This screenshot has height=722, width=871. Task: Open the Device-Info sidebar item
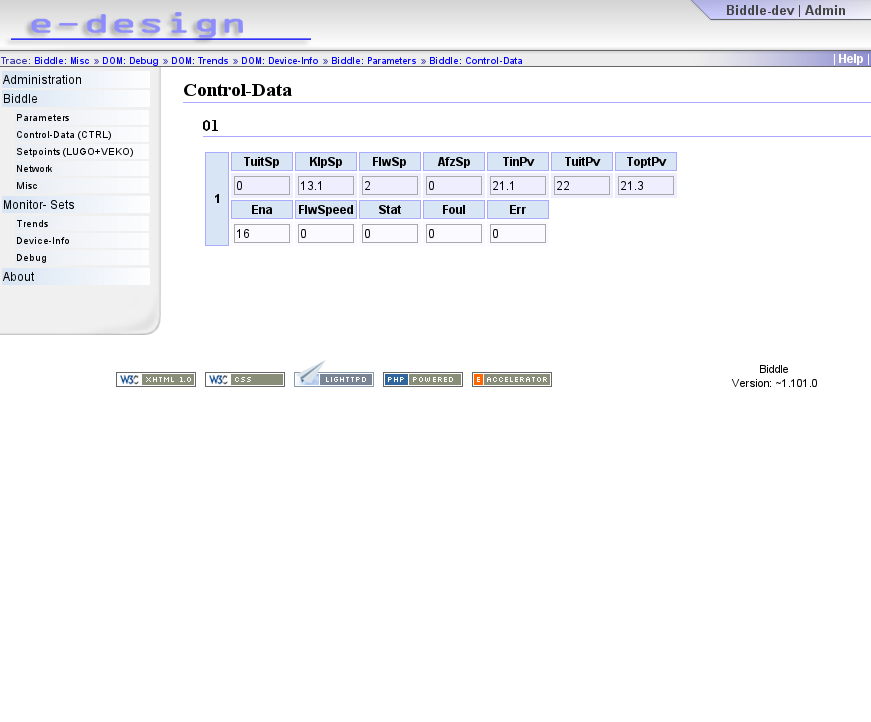(x=43, y=241)
